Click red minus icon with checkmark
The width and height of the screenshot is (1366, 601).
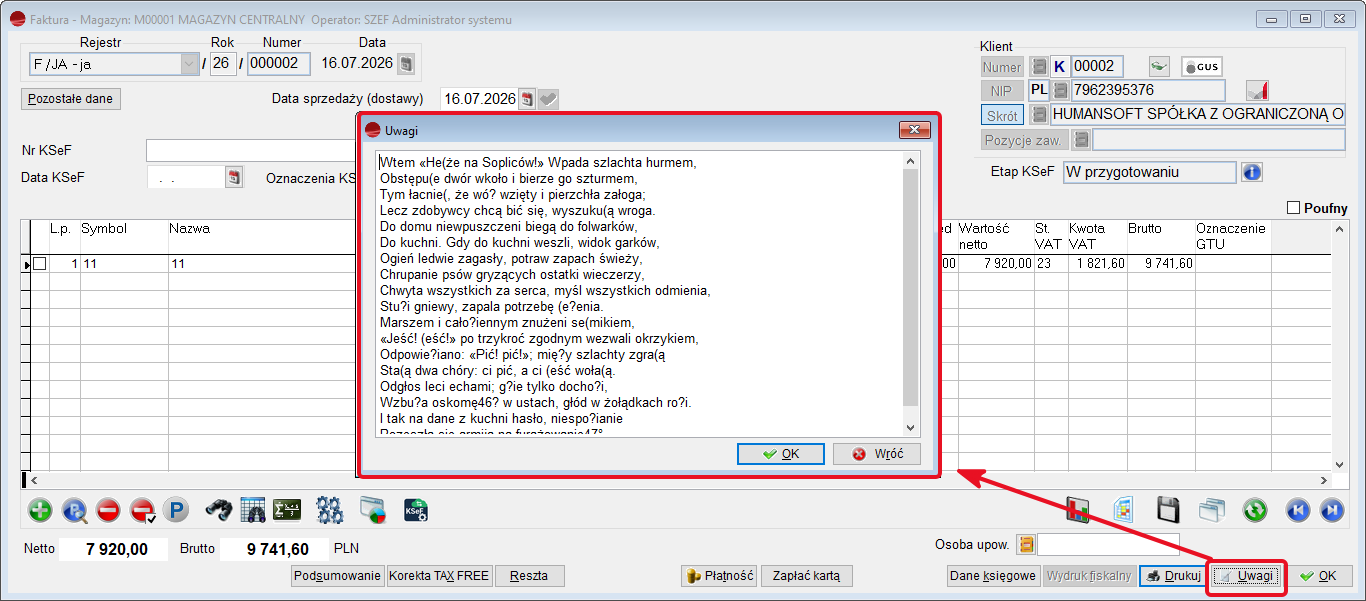143,511
